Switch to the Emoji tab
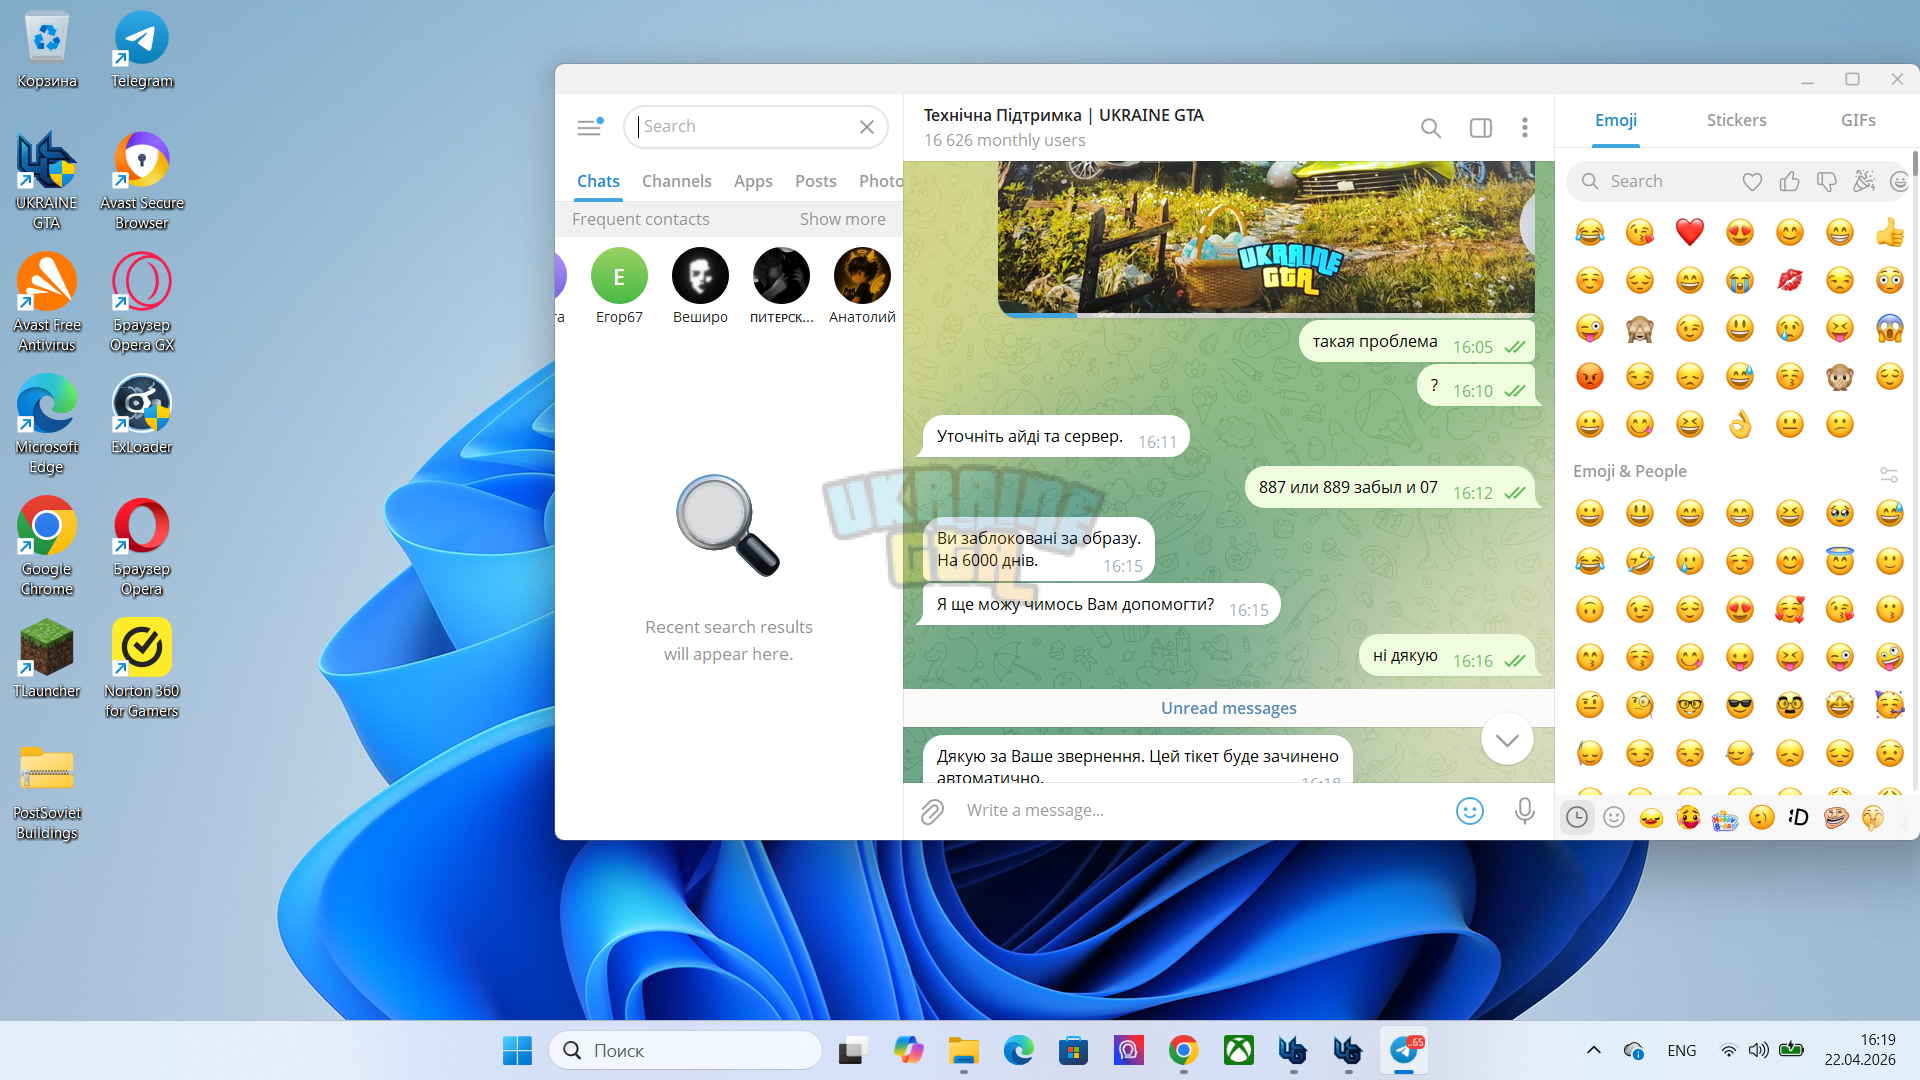 1616,120
